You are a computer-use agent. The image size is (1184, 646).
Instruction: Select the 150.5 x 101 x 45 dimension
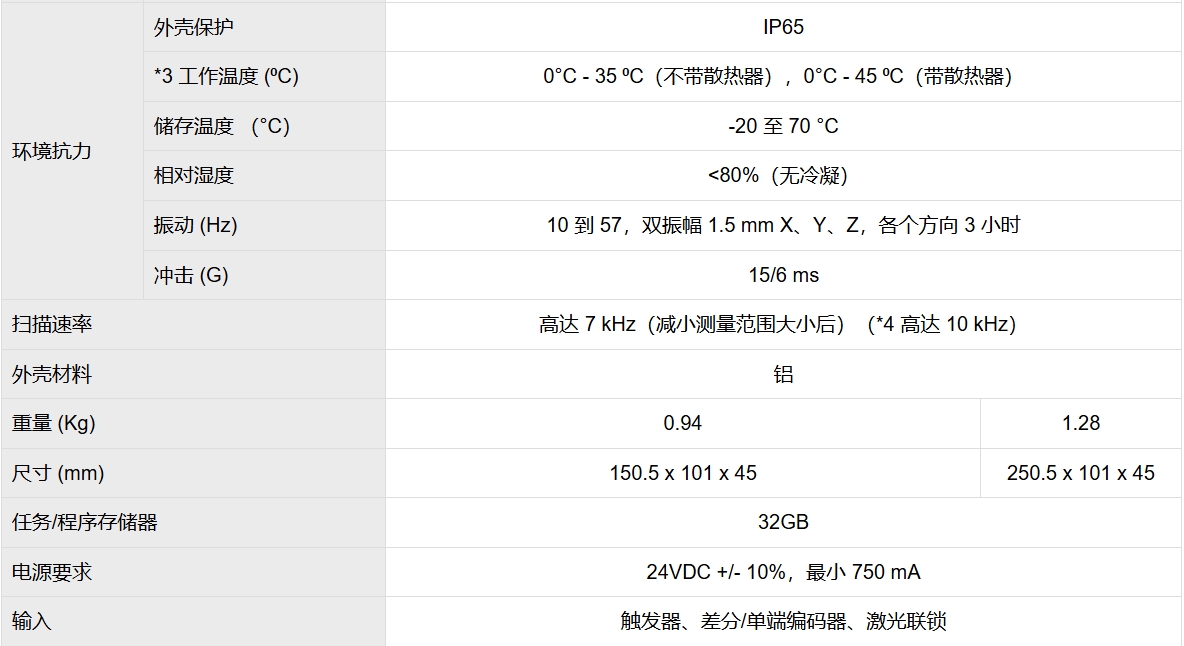pyautogui.click(x=683, y=473)
